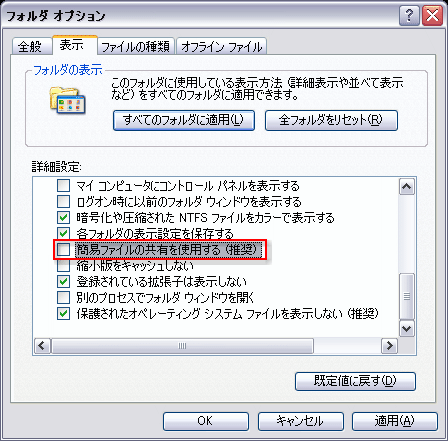Check 縮小版をキャッシュしない option

pyautogui.click(x=63, y=266)
